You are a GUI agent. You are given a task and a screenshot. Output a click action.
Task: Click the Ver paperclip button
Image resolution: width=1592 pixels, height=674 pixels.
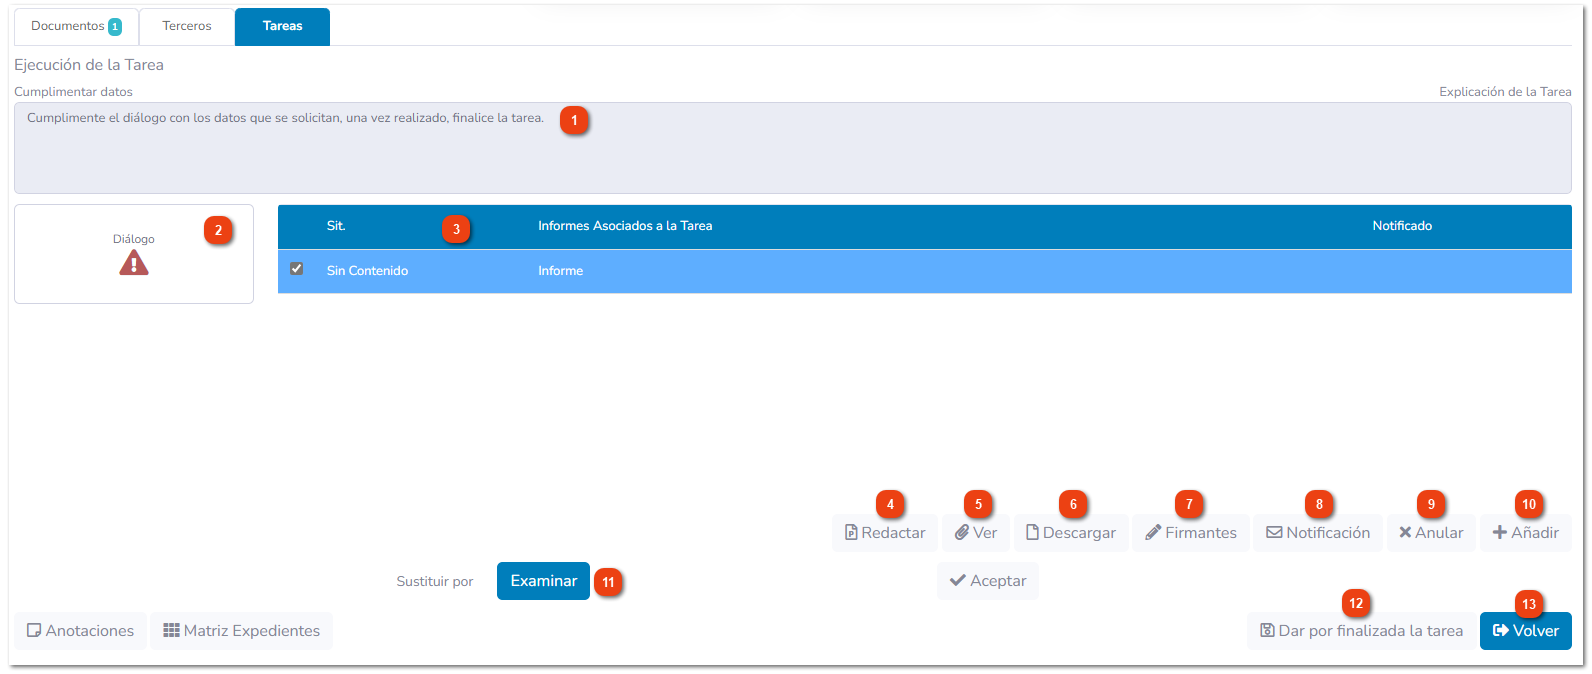[976, 533]
